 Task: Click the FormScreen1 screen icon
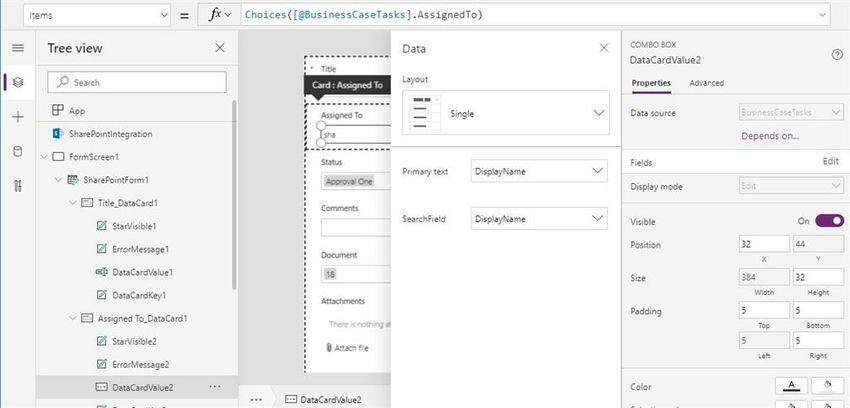58,157
